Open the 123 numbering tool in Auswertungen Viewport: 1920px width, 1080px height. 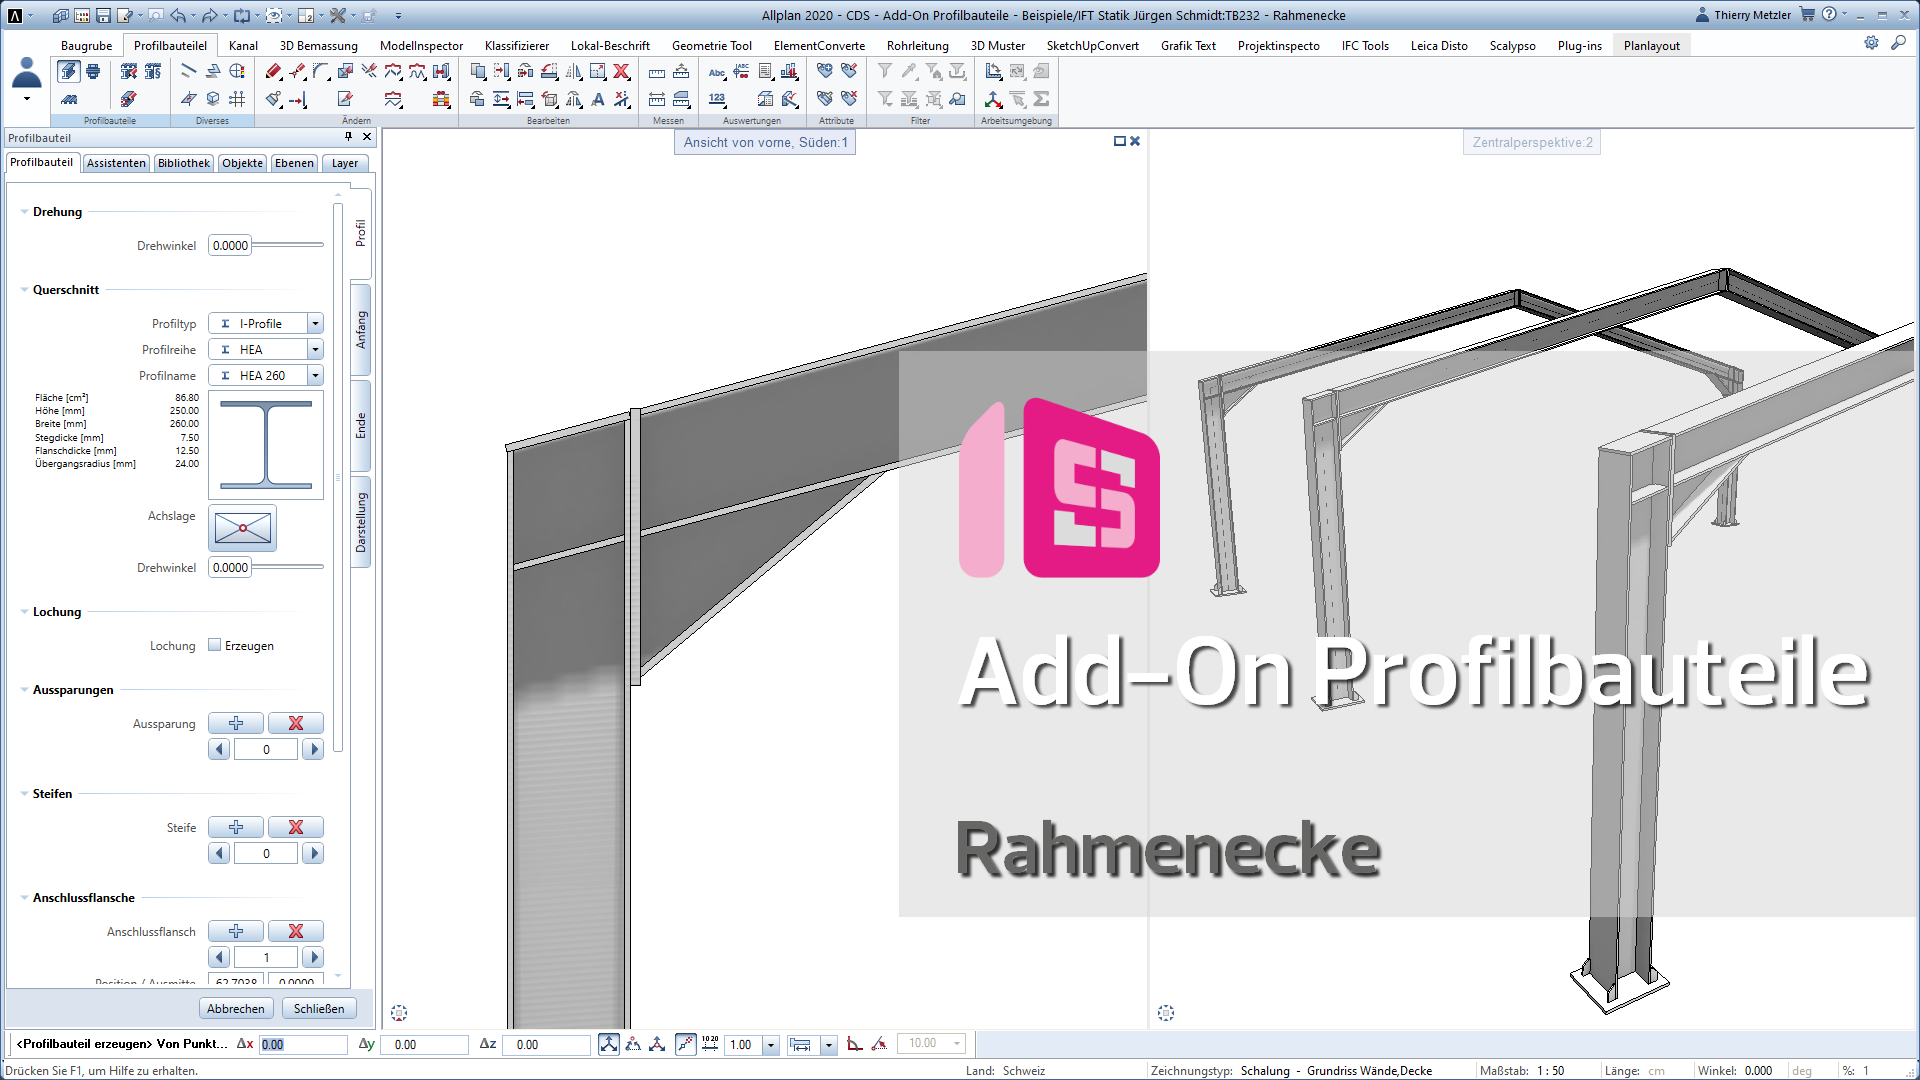[x=718, y=99]
